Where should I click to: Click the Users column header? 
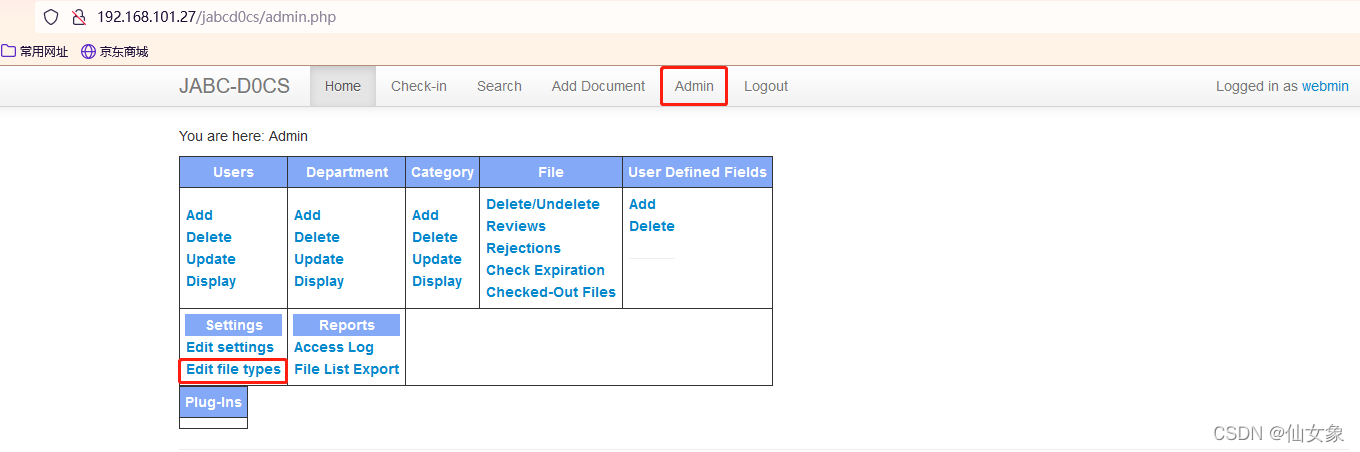233,172
